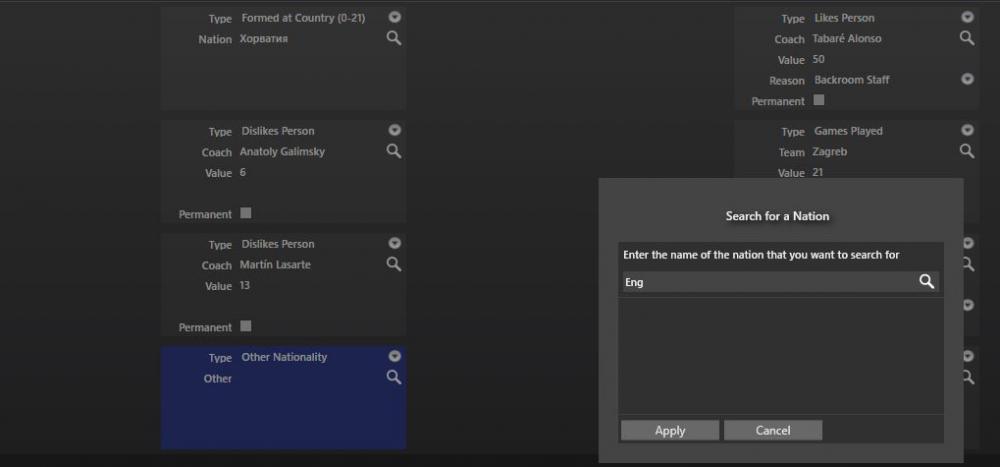Click search icon for coach Anatoly Galimsky

394,151
